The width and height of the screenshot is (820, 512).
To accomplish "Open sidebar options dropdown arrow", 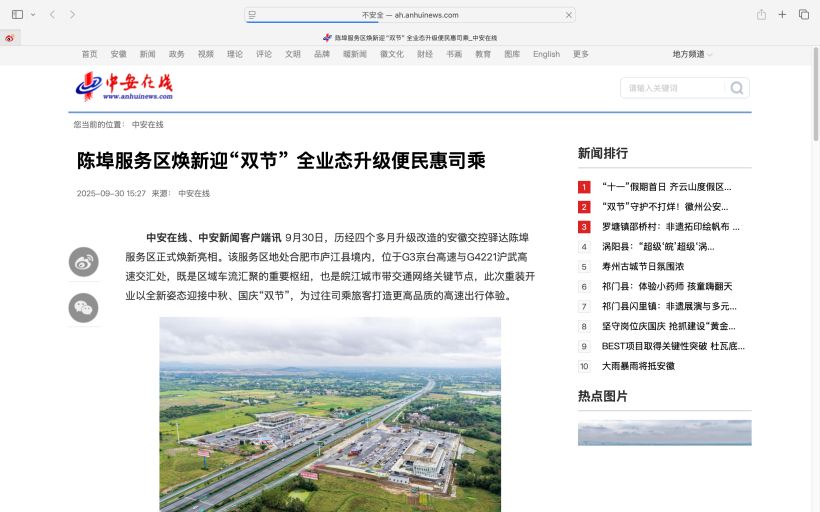I will [33, 15].
